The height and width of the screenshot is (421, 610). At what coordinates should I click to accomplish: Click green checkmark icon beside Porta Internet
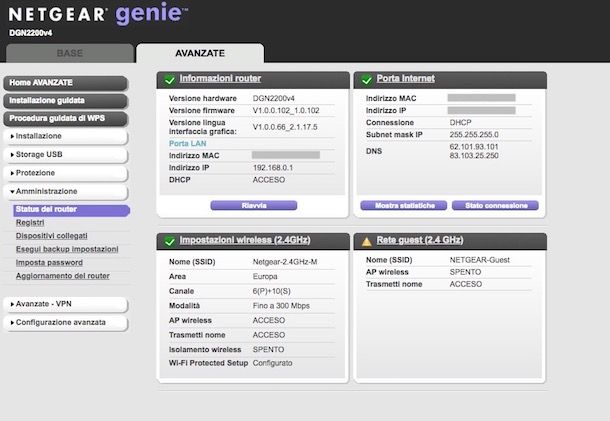click(x=366, y=80)
